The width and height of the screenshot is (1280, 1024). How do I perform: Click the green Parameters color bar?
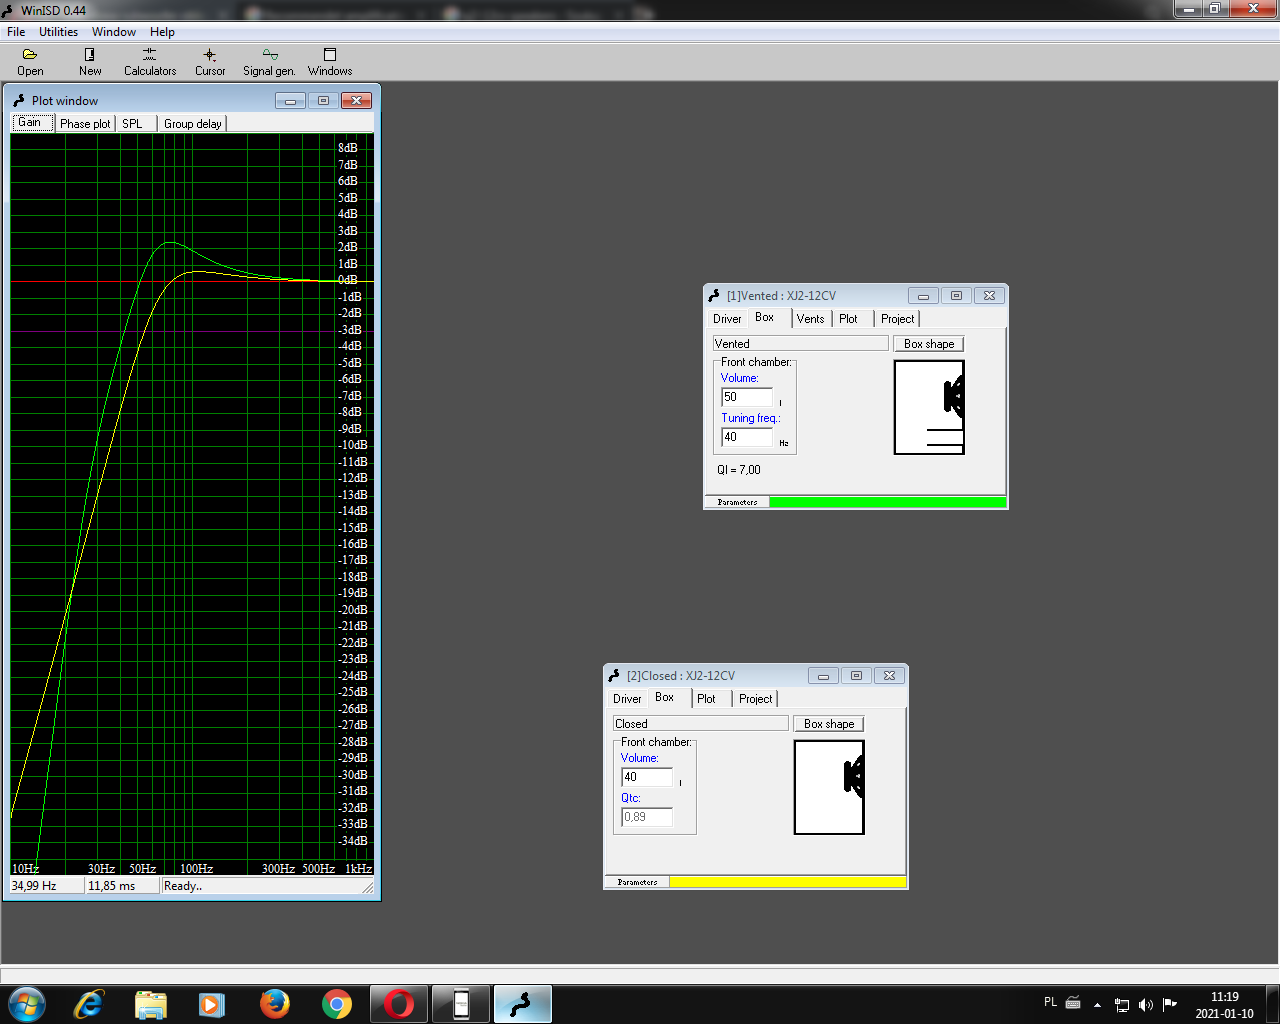pos(887,502)
